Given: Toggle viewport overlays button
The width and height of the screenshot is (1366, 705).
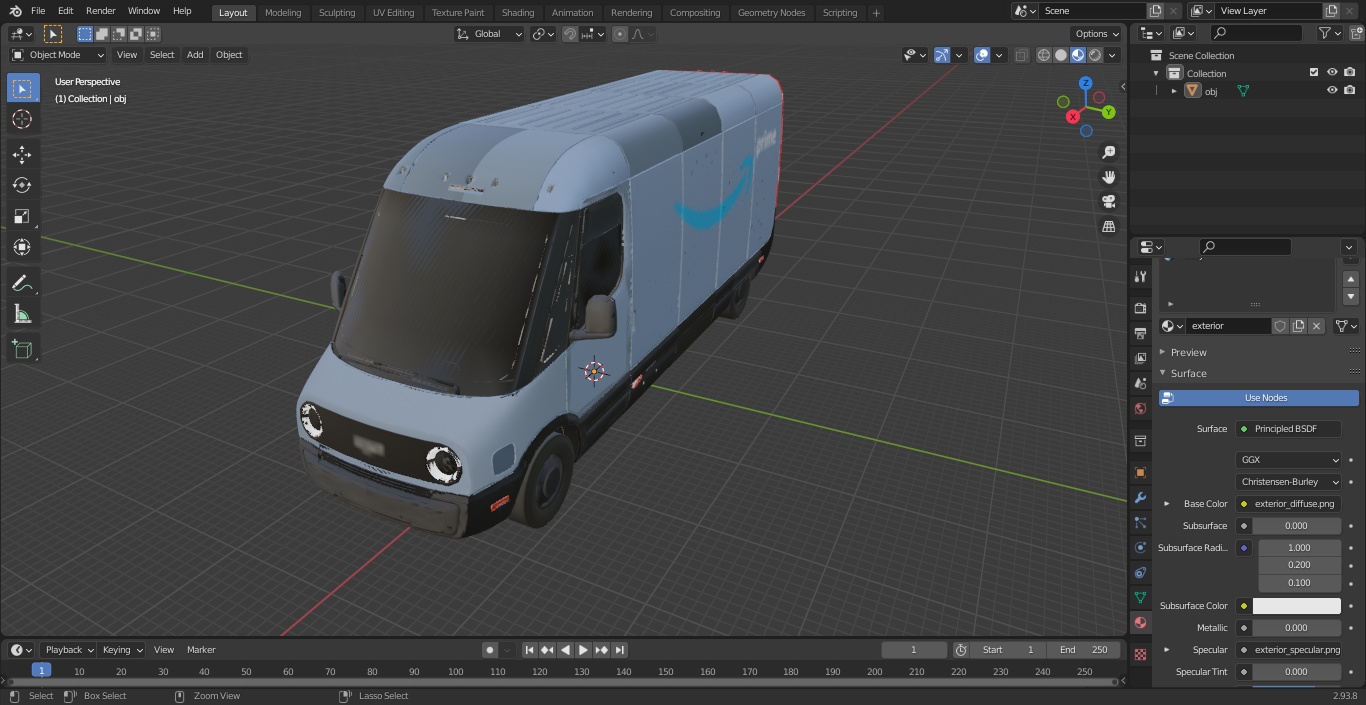Looking at the screenshot, I should point(982,55).
